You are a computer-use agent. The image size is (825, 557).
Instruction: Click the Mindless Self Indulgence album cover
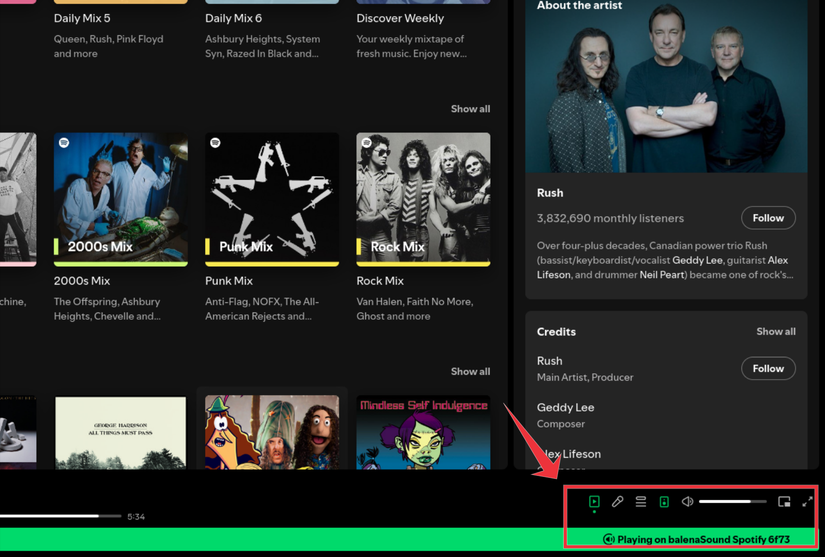[423, 432]
